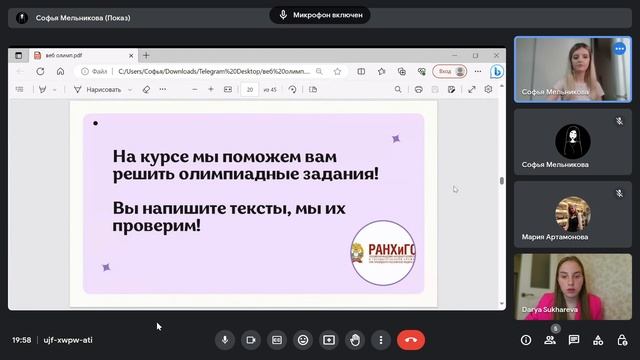Viewport: 640px width, 360px height.
Task: Open more options three-dot menu in call bar
Action: [381, 340]
